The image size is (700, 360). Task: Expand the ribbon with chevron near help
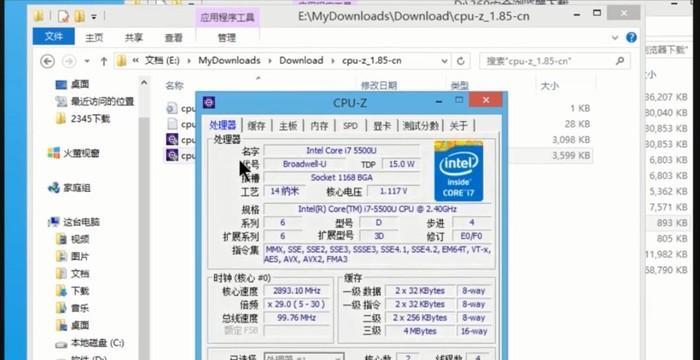[615, 38]
